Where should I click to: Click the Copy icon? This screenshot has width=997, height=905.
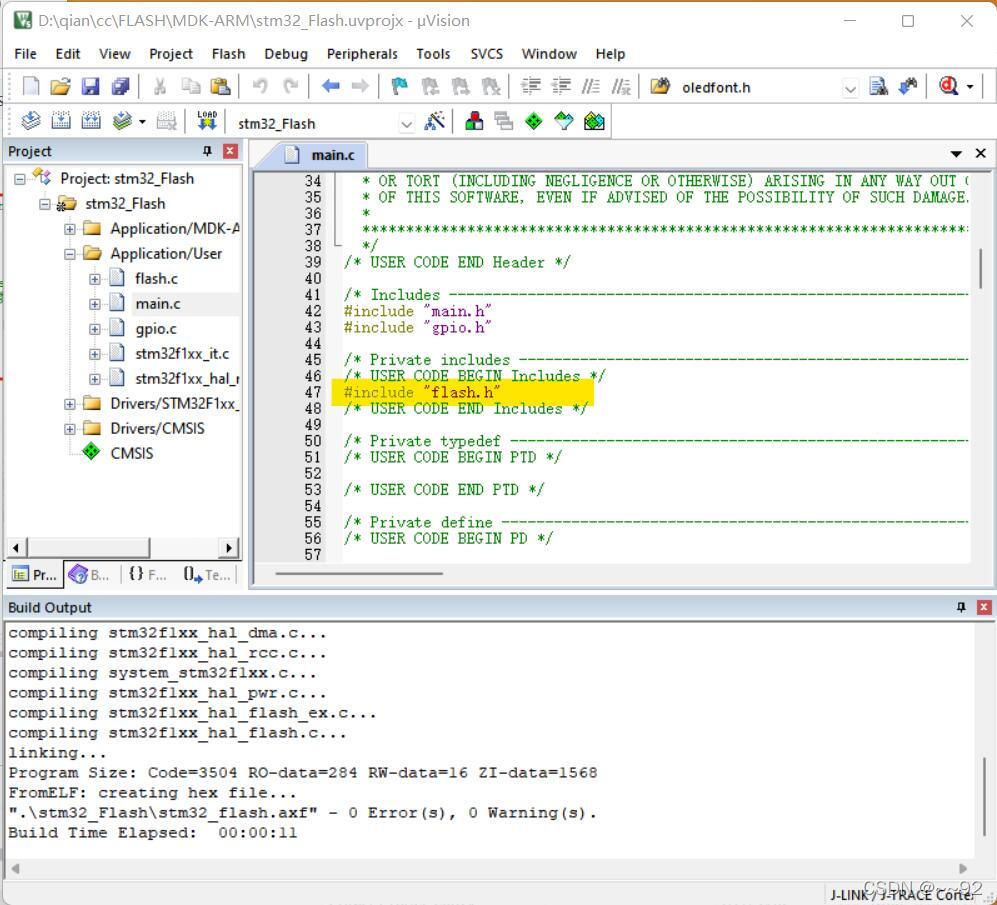190,86
